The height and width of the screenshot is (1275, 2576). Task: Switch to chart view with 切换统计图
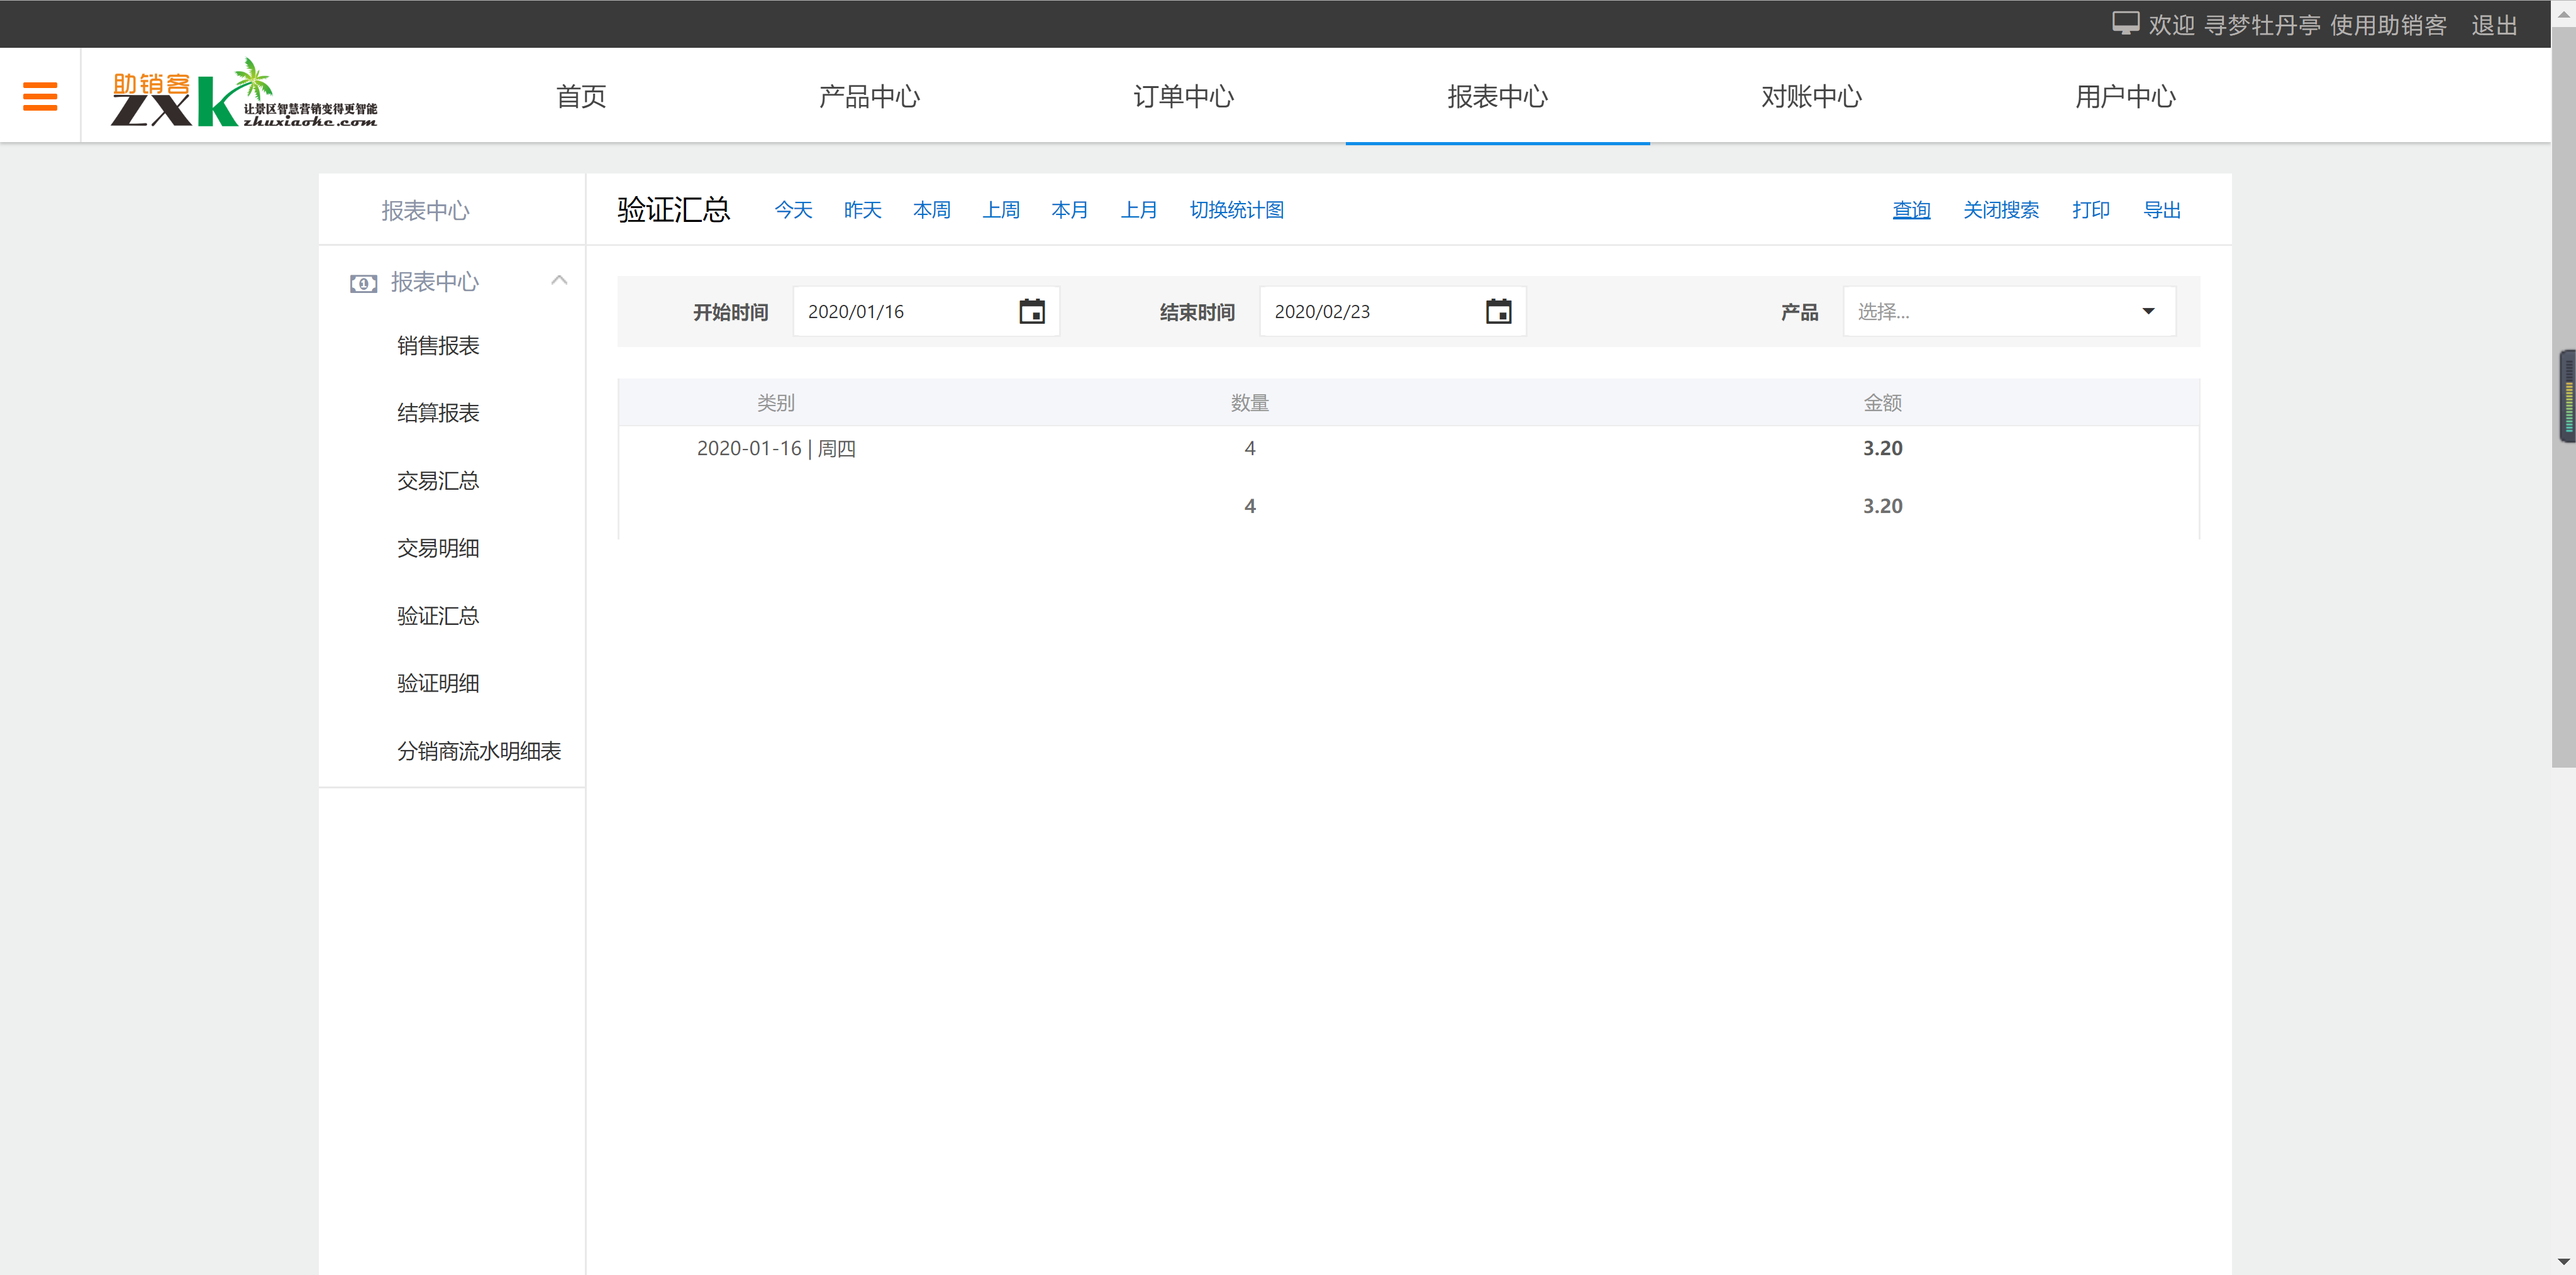click(x=1237, y=210)
